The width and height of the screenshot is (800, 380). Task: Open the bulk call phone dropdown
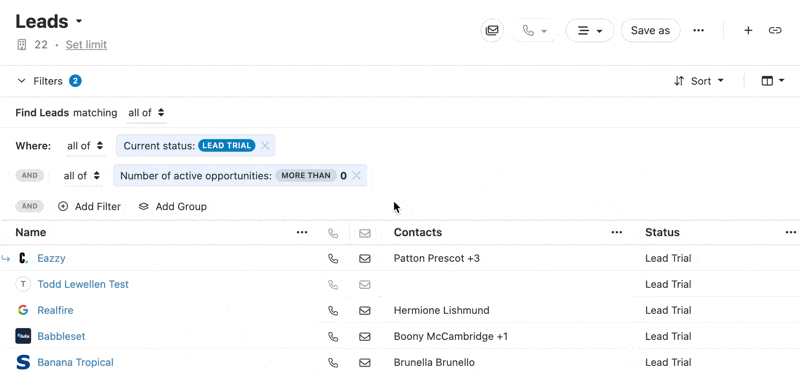coord(534,31)
